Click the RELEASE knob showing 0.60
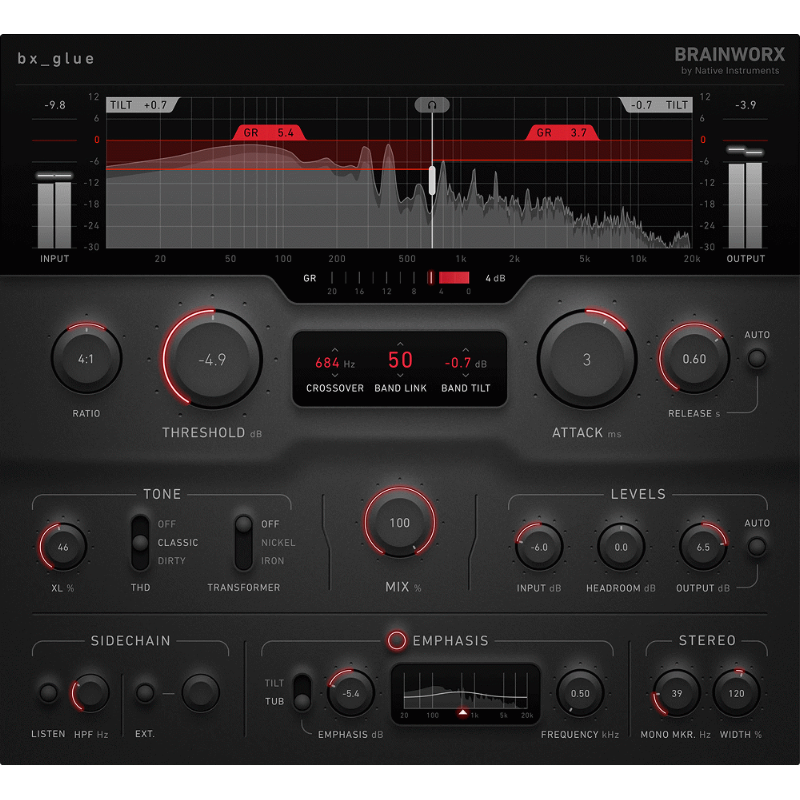Image resolution: width=800 pixels, height=800 pixels. click(694, 359)
